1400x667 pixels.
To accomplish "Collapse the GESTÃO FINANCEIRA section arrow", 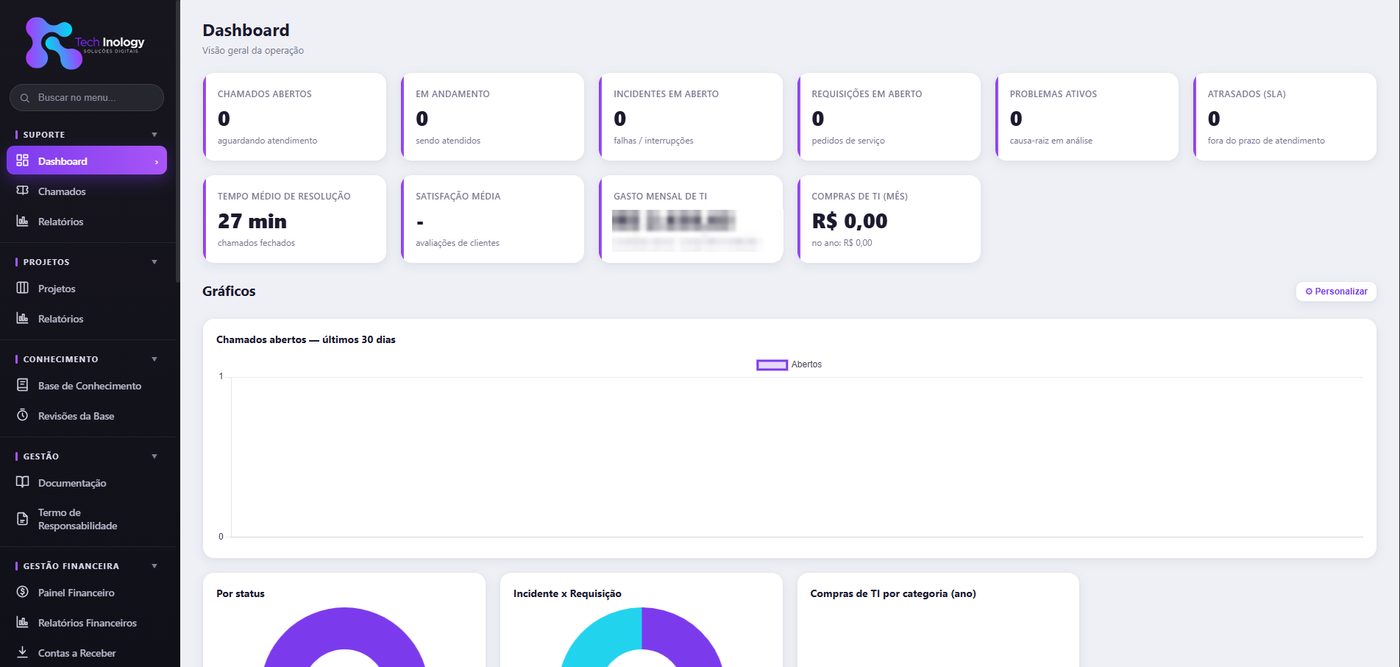I will (154, 566).
